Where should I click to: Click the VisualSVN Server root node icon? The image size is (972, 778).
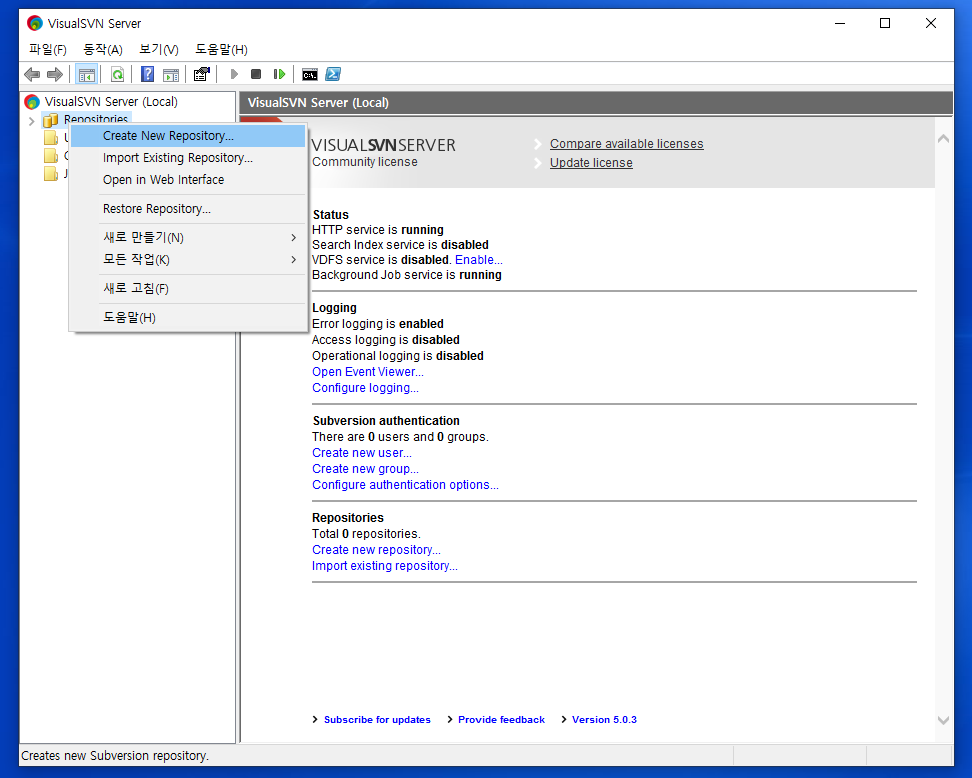[32, 102]
